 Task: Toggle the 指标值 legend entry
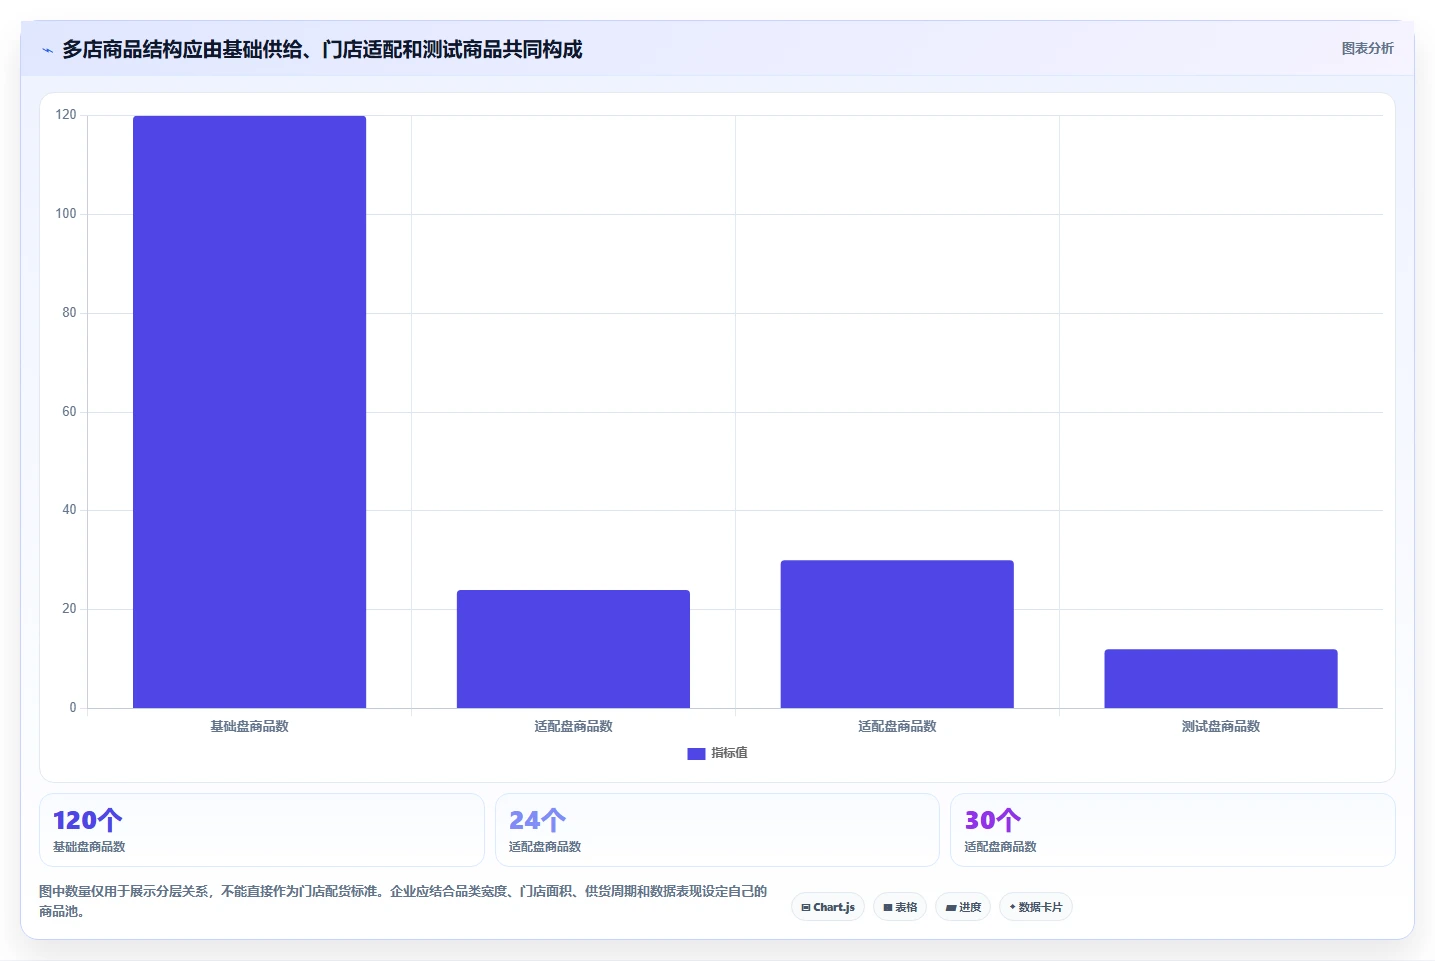pyautogui.click(x=717, y=753)
